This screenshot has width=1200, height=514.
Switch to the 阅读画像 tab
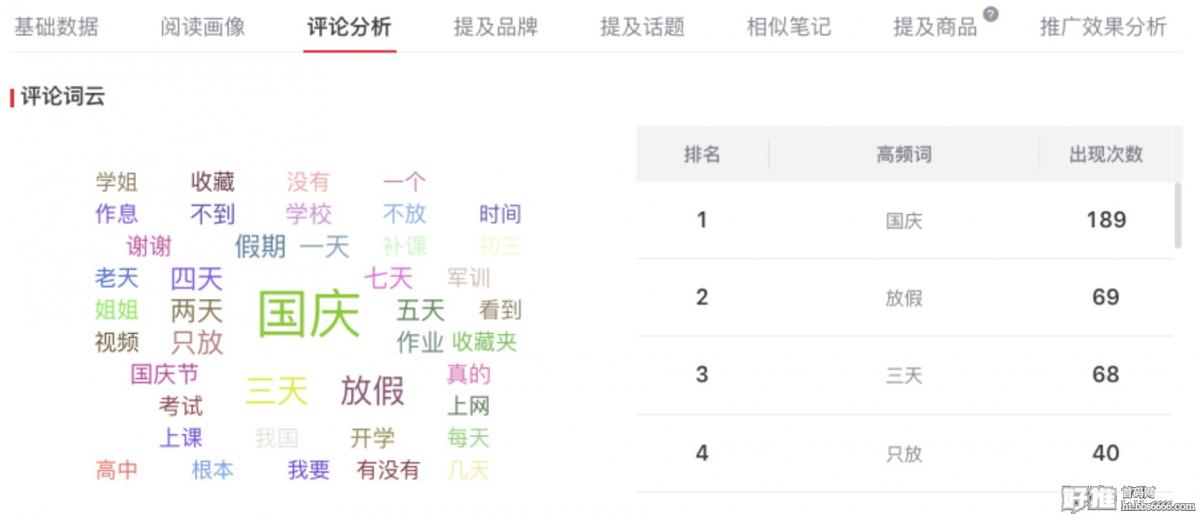coord(202,27)
